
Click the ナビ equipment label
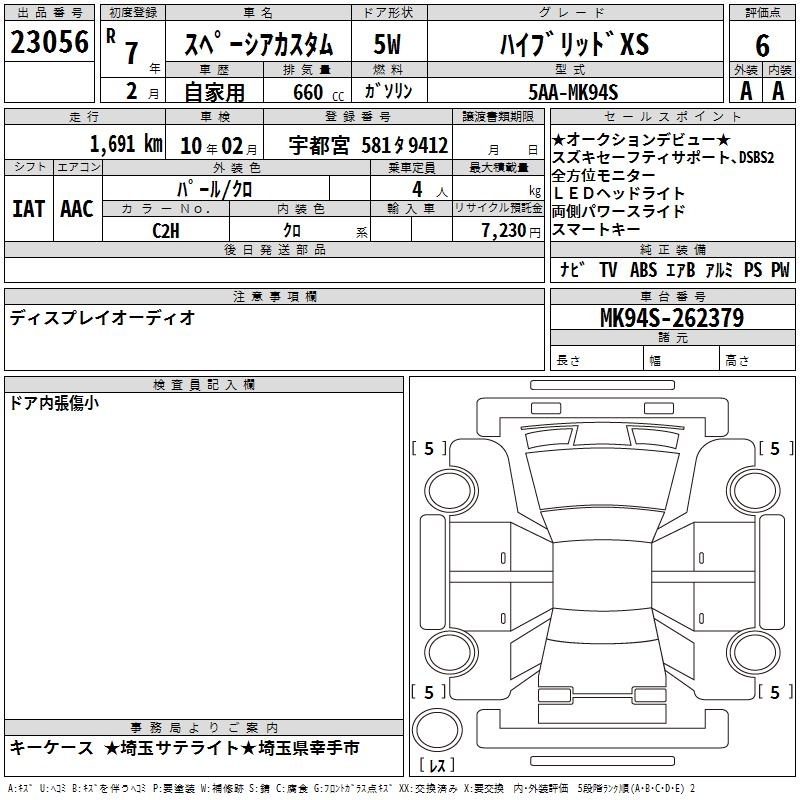tap(572, 270)
